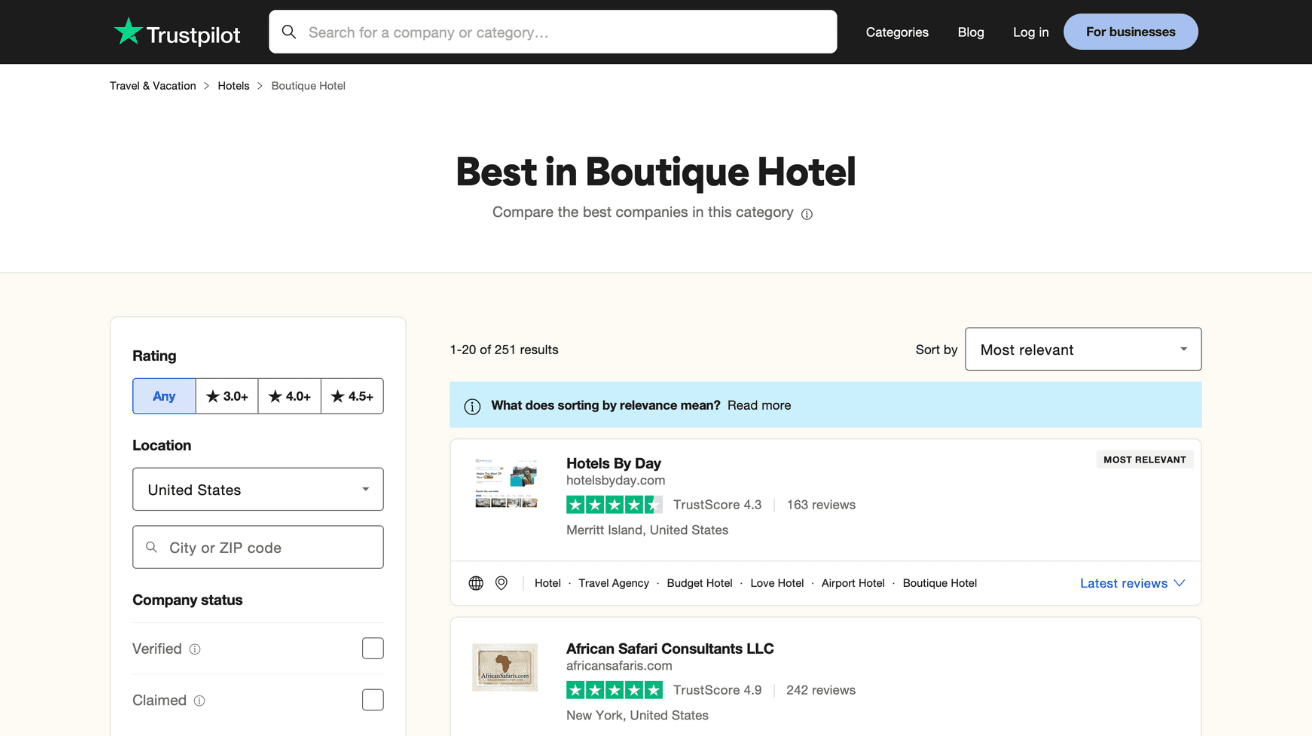
Task: Open Categories in the top navigation
Action: click(x=897, y=32)
